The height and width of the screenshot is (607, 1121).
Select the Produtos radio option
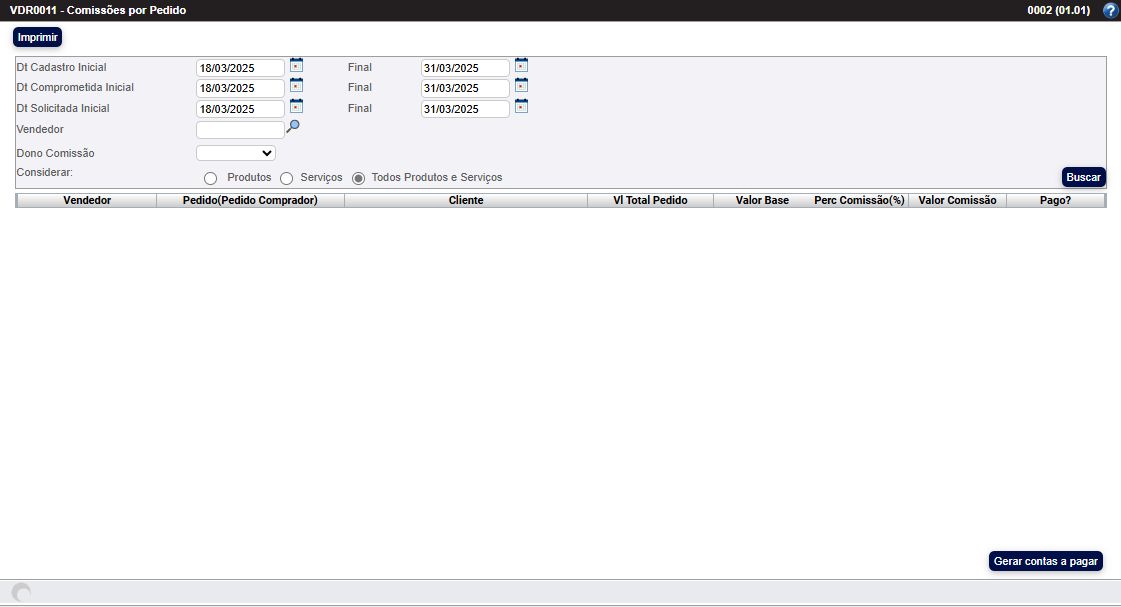pyautogui.click(x=210, y=177)
